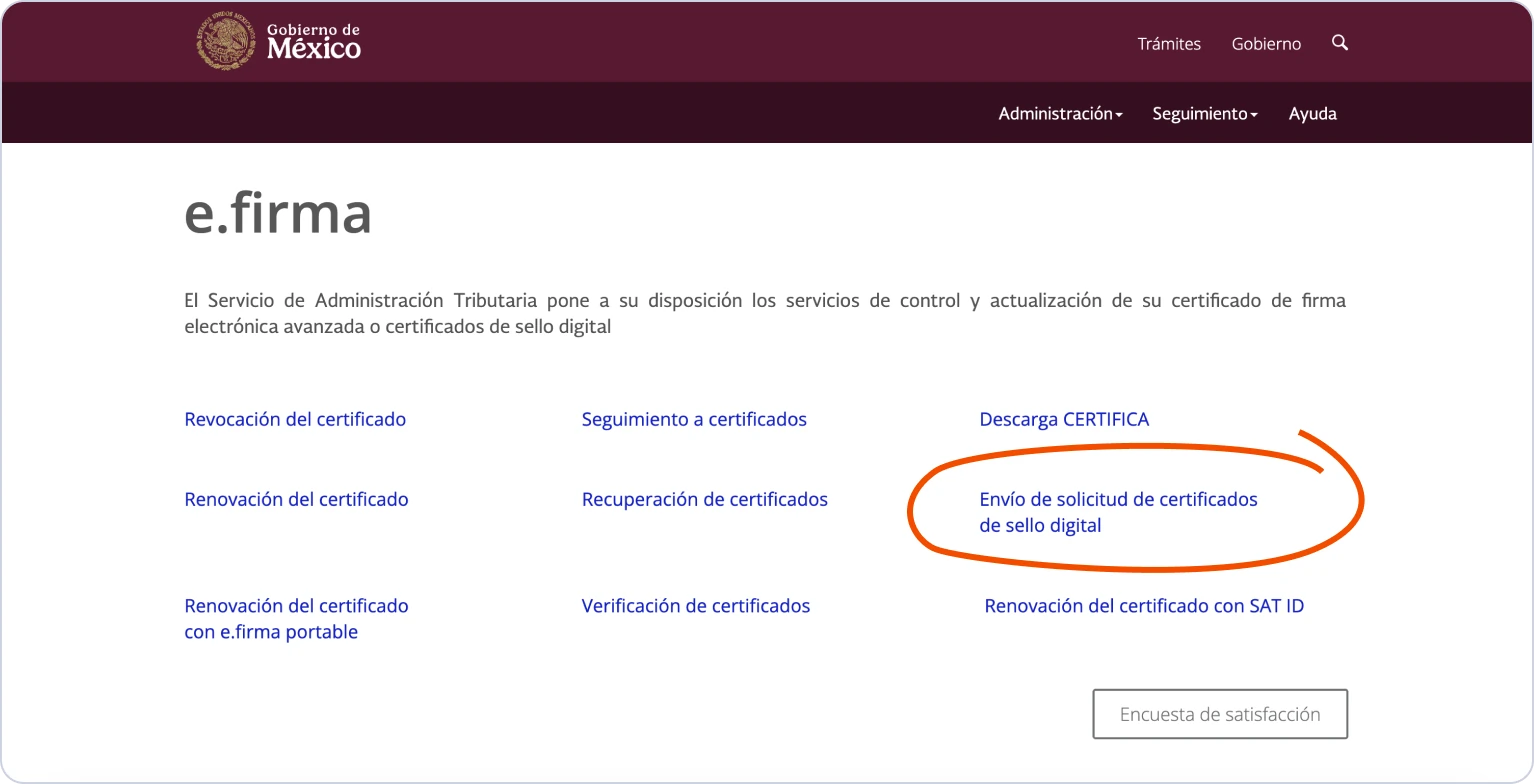Open the Gobierno header link

tap(1266, 44)
